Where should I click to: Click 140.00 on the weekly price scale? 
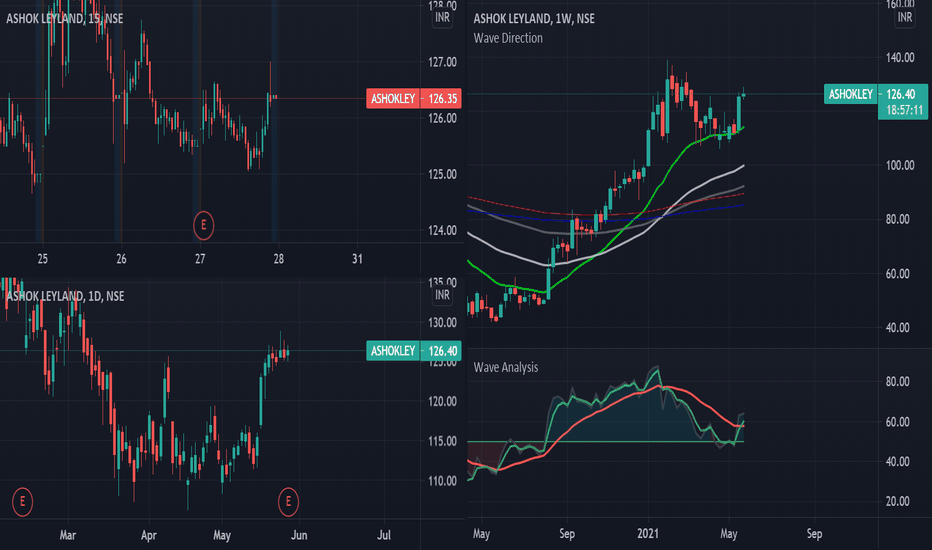tap(900, 58)
